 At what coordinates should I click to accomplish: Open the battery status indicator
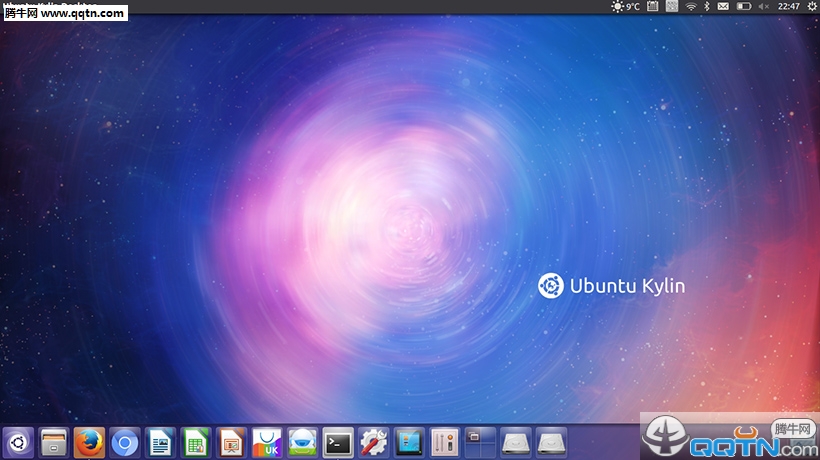(744, 6)
